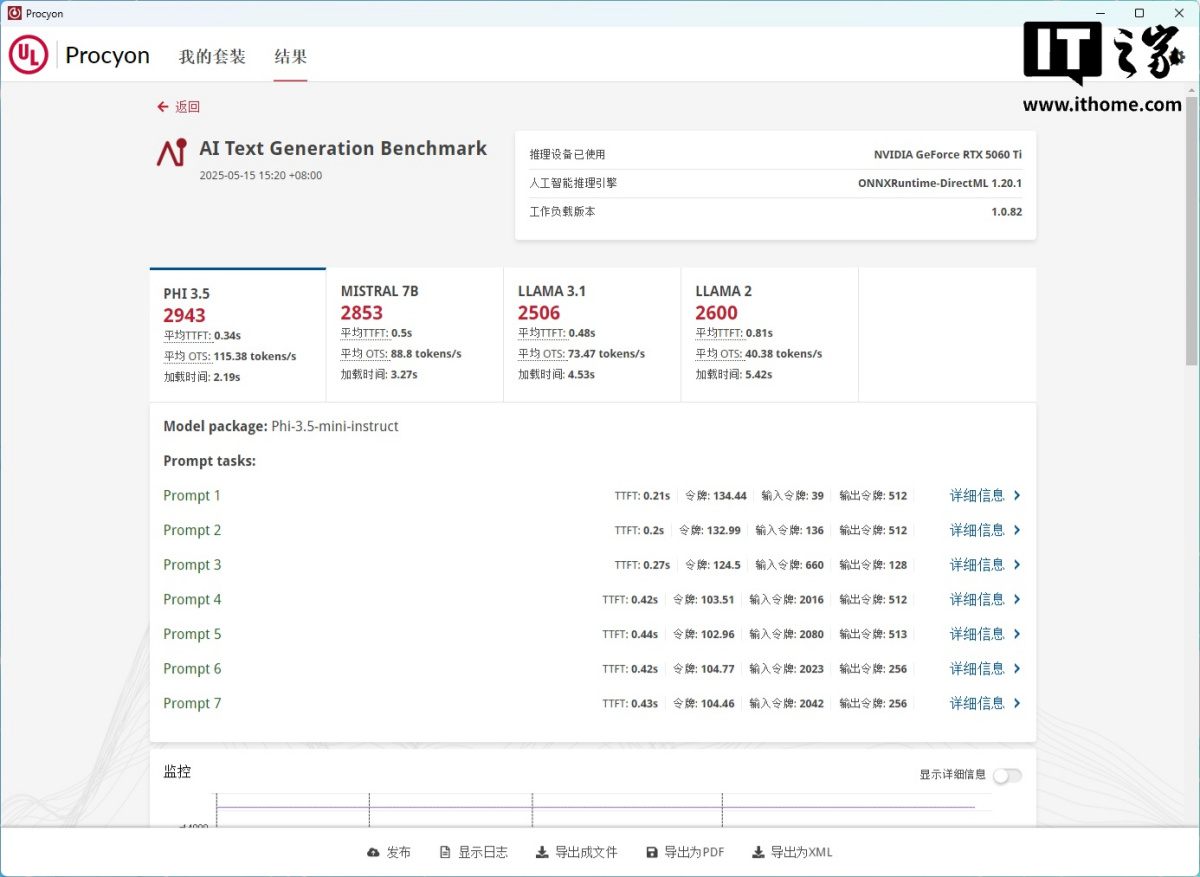The width and height of the screenshot is (1200, 877).
Task: Switch to the MISTRAL 7B results tab
Action: [x=414, y=334]
